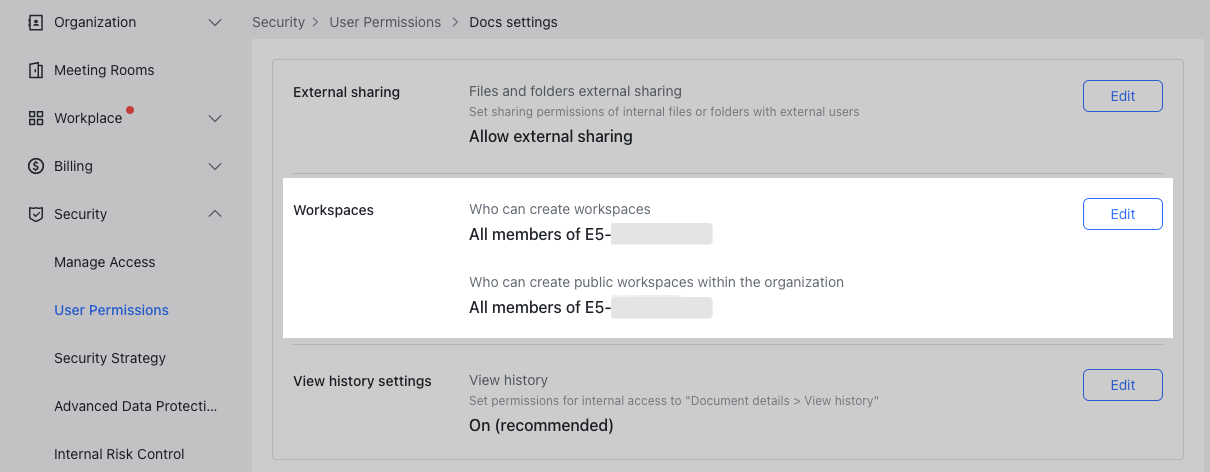The image size is (1210, 472).
Task: Expand the Billing section chevron
Action: (x=214, y=166)
